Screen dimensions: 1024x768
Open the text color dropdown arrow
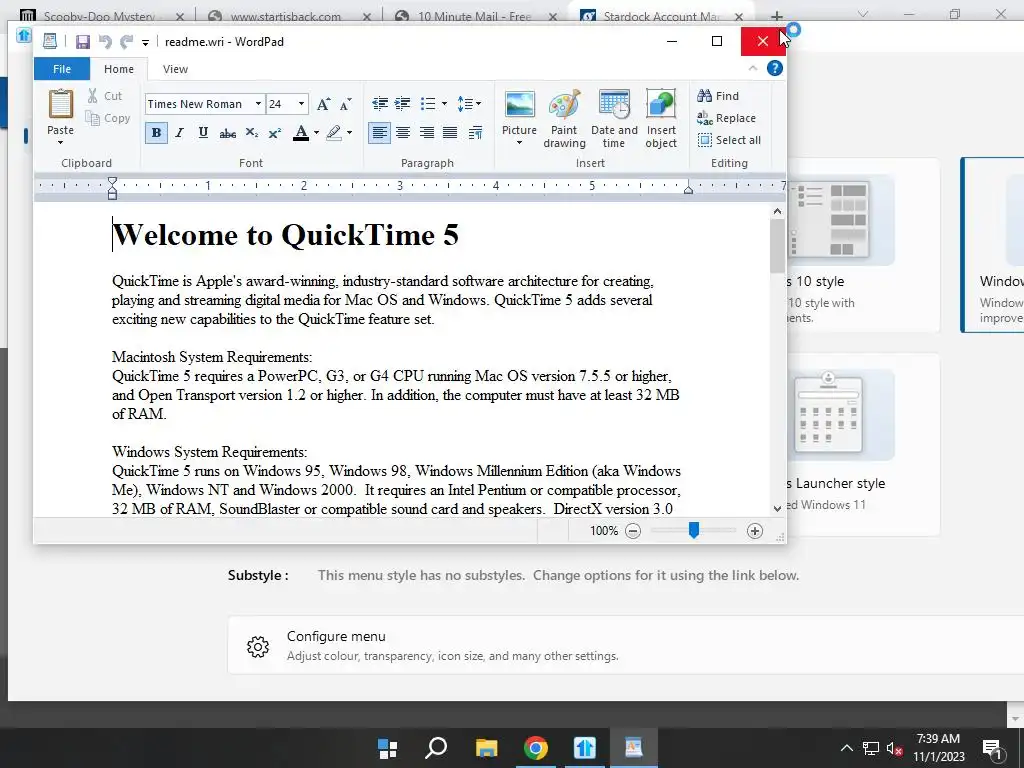pyautogui.click(x=317, y=133)
